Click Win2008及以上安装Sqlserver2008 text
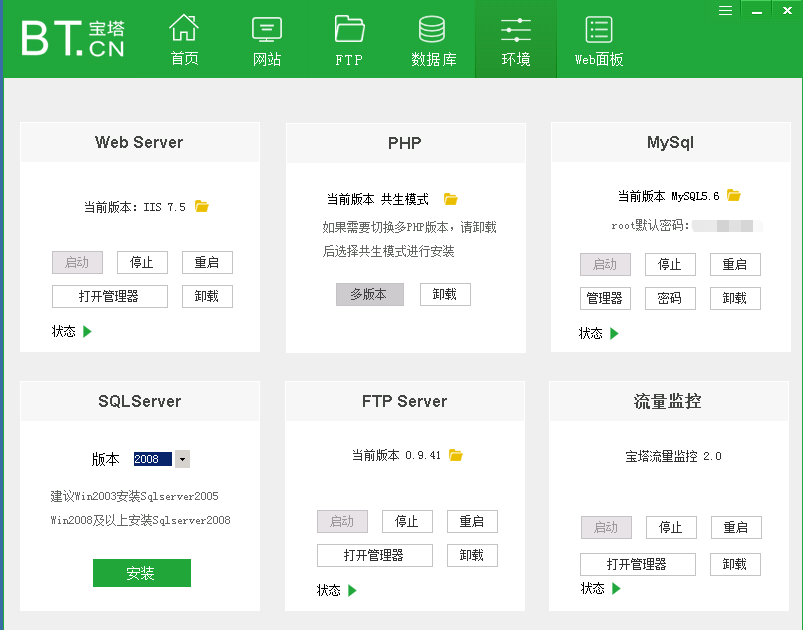Viewport: 803px width, 630px height. 140,520
